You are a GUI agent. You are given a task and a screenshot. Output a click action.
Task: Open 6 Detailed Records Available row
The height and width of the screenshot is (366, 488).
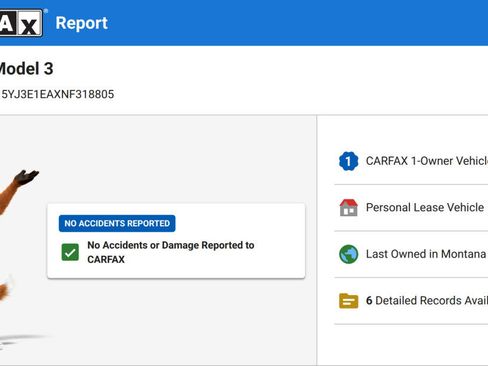pos(411,301)
